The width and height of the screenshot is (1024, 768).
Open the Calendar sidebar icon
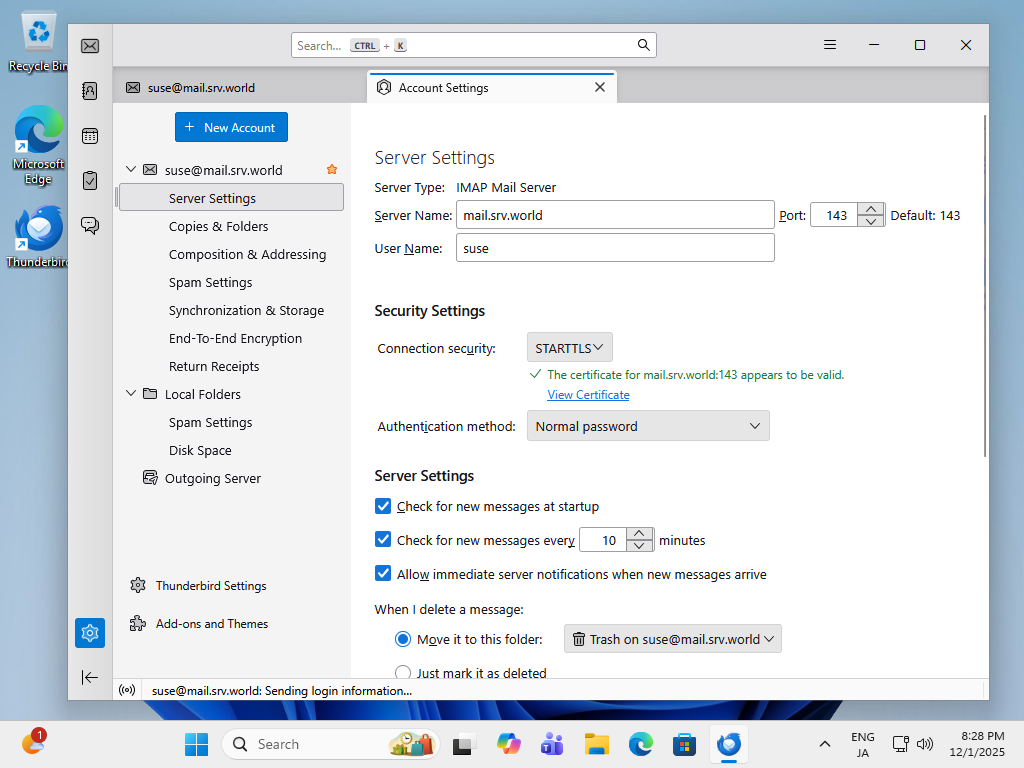click(90, 136)
